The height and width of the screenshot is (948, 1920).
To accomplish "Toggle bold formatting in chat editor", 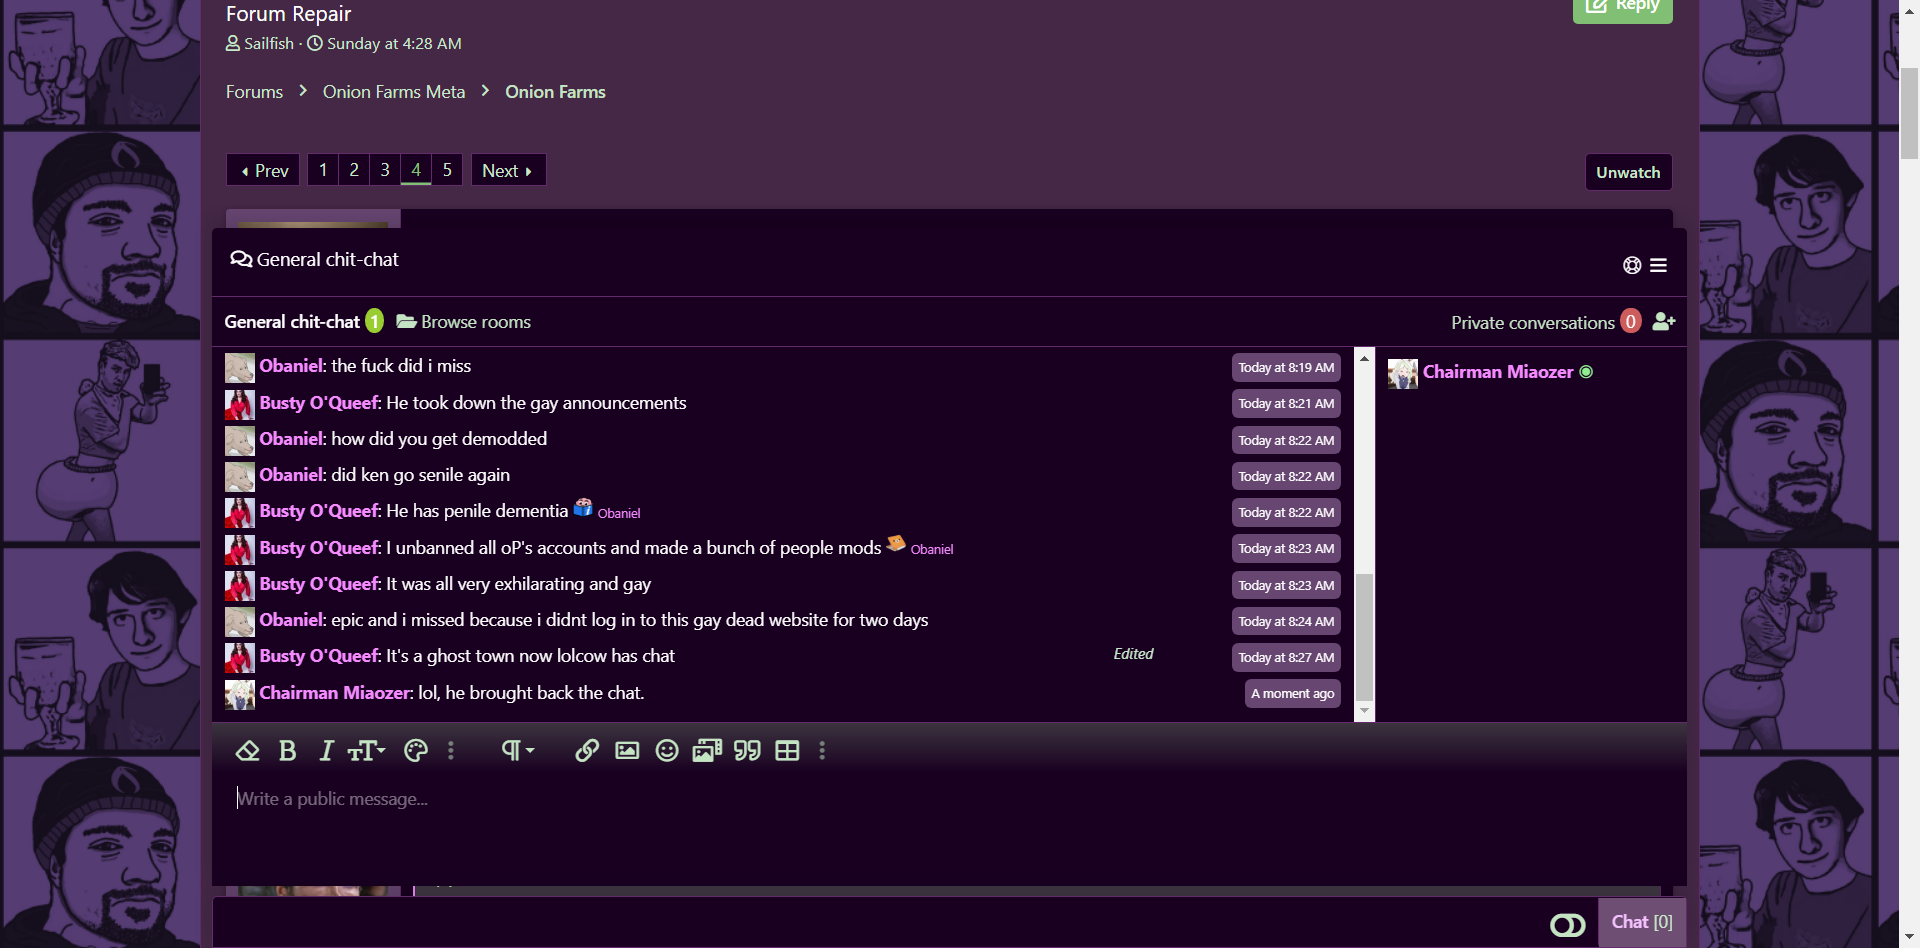I will pos(288,750).
